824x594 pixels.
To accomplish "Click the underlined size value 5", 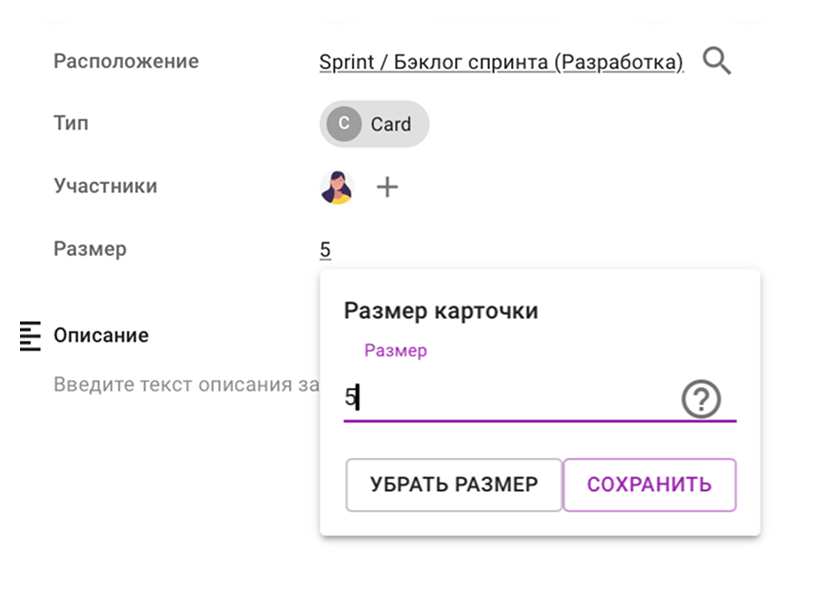I will [325, 250].
